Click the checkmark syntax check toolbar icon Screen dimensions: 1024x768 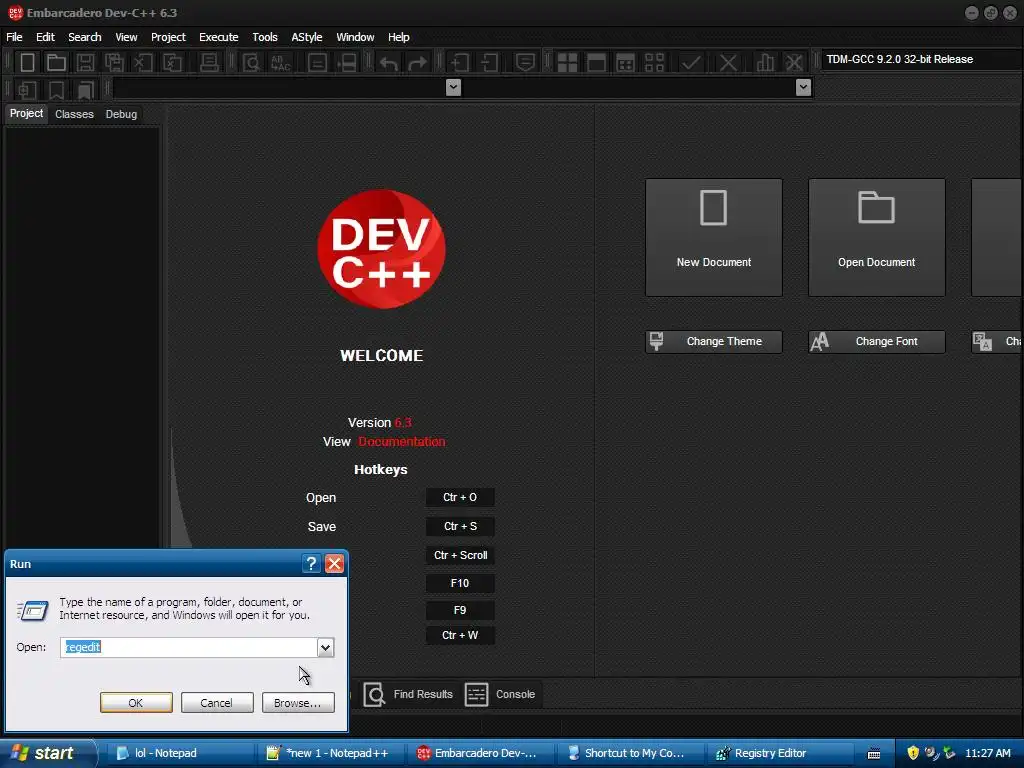[691, 63]
